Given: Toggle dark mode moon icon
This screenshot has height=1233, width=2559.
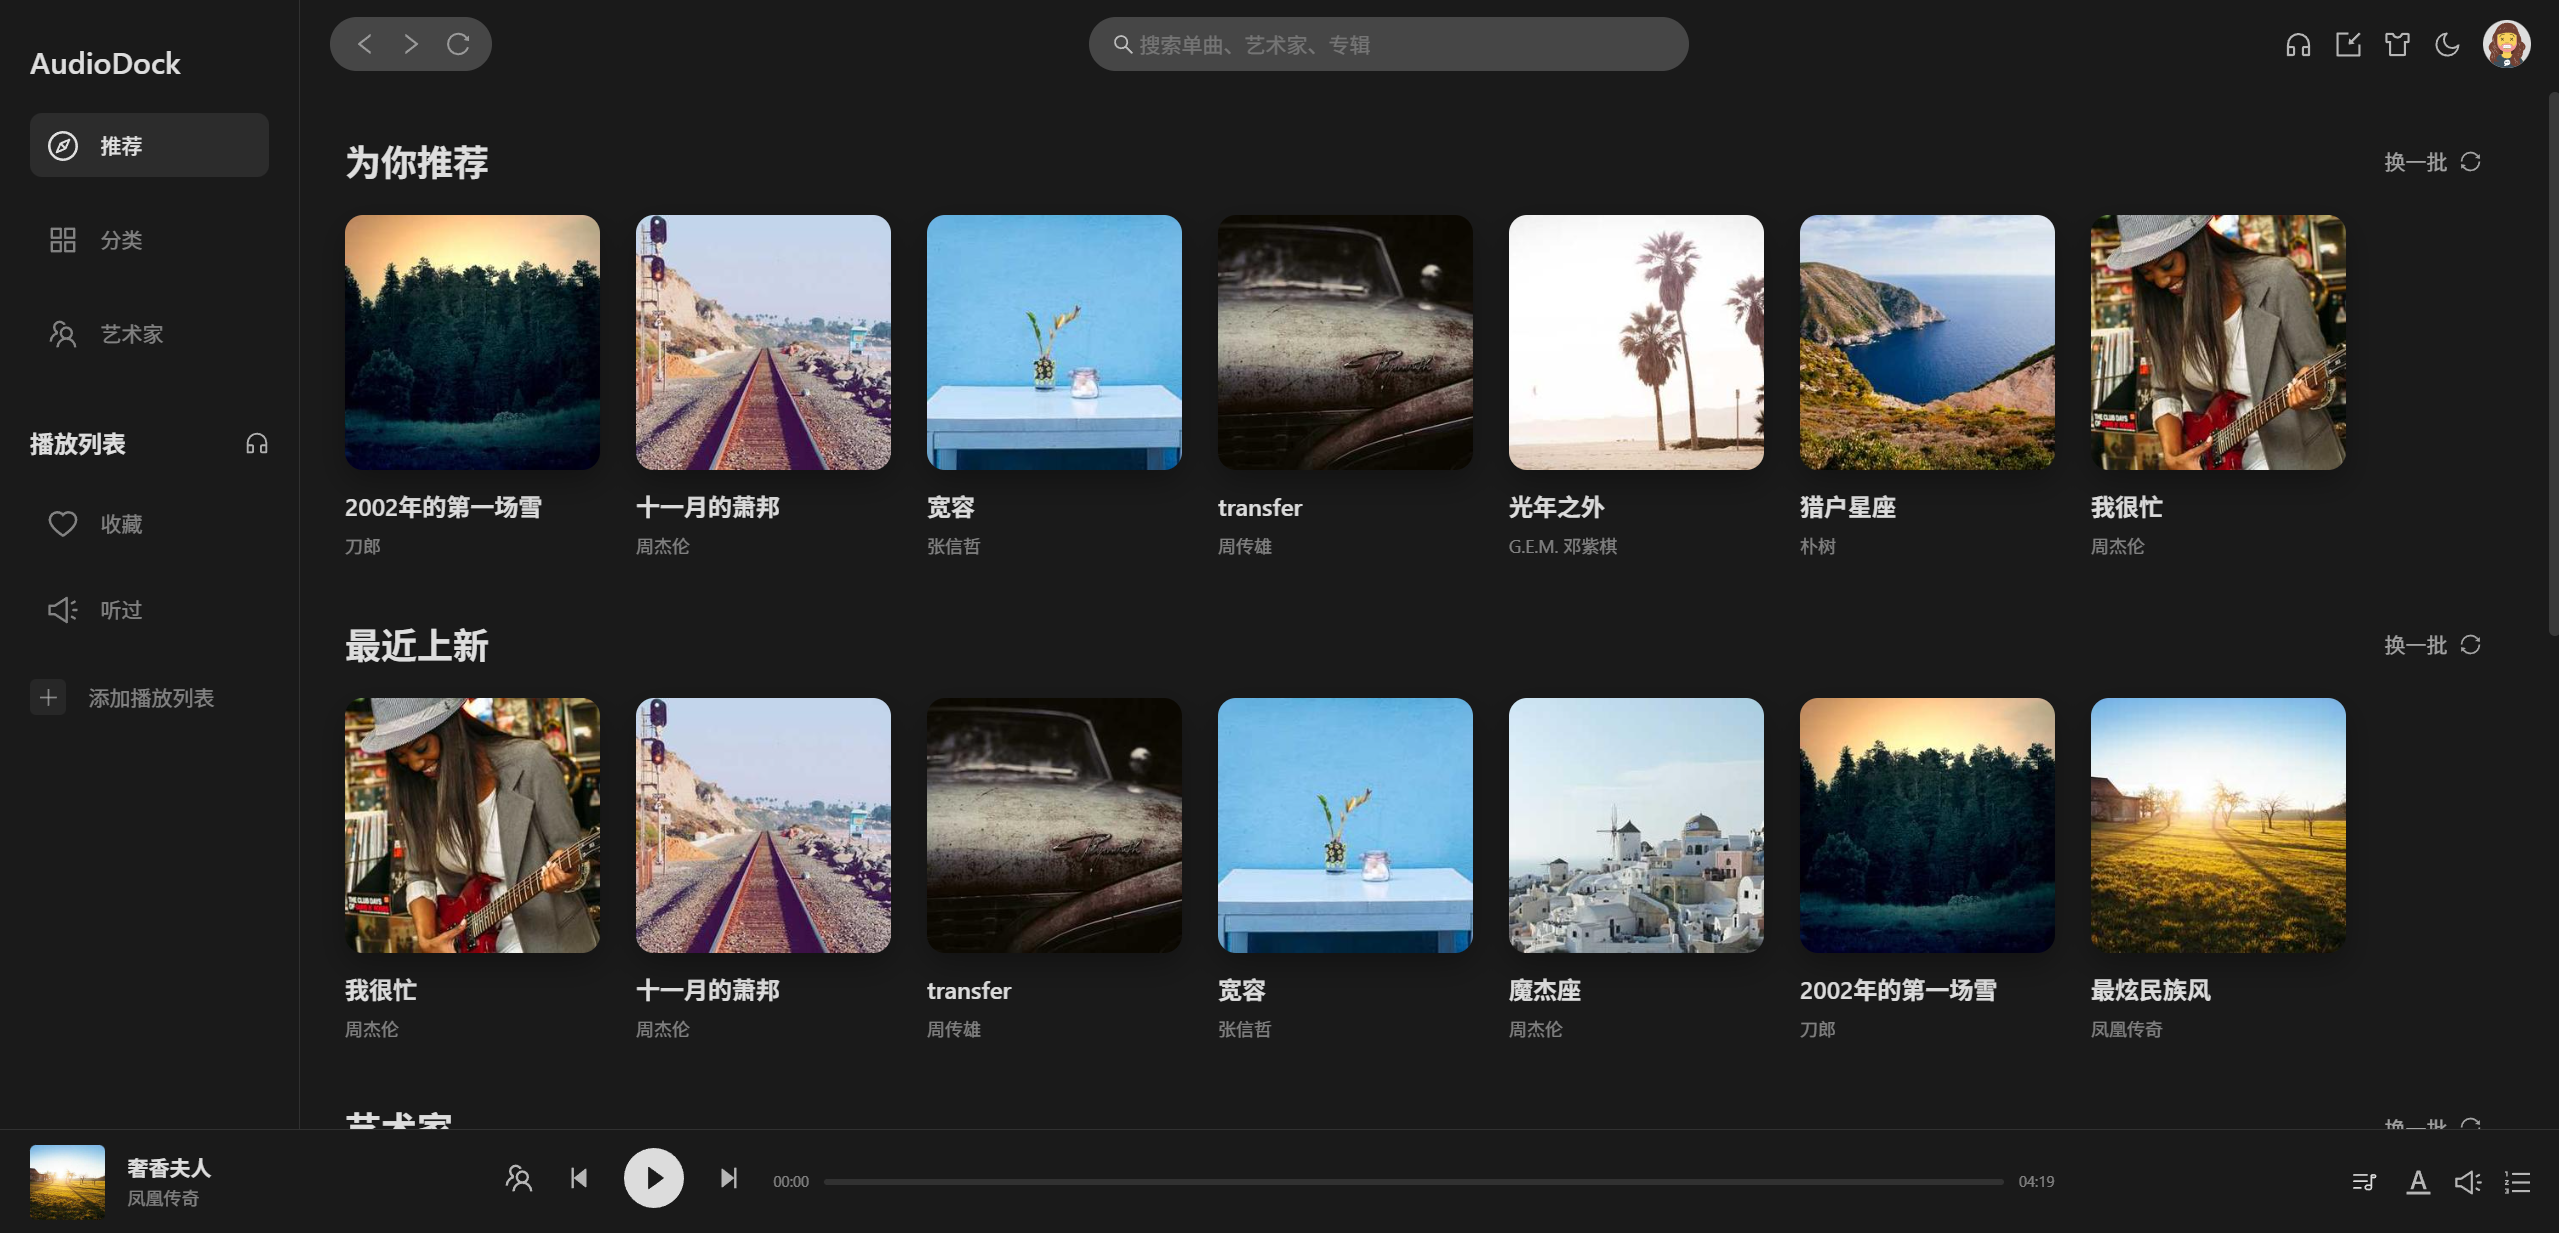Looking at the screenshot, I should 2447,45.
